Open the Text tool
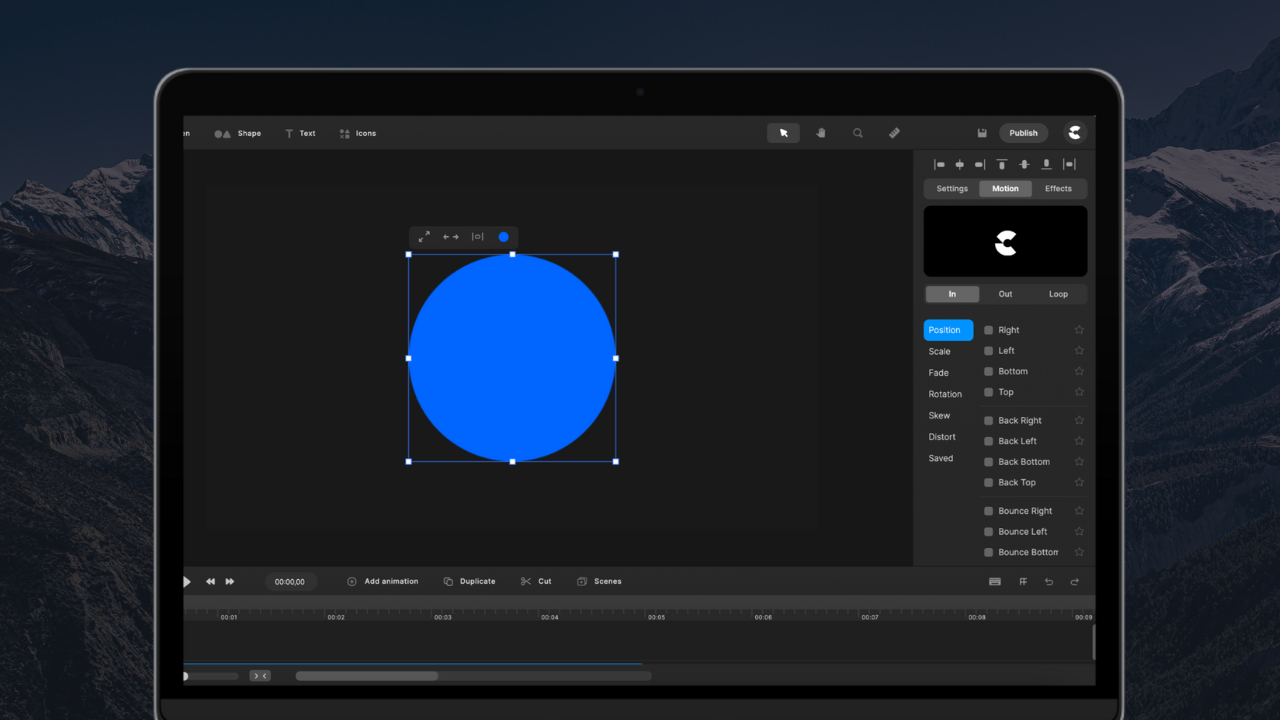 [300, 133]
